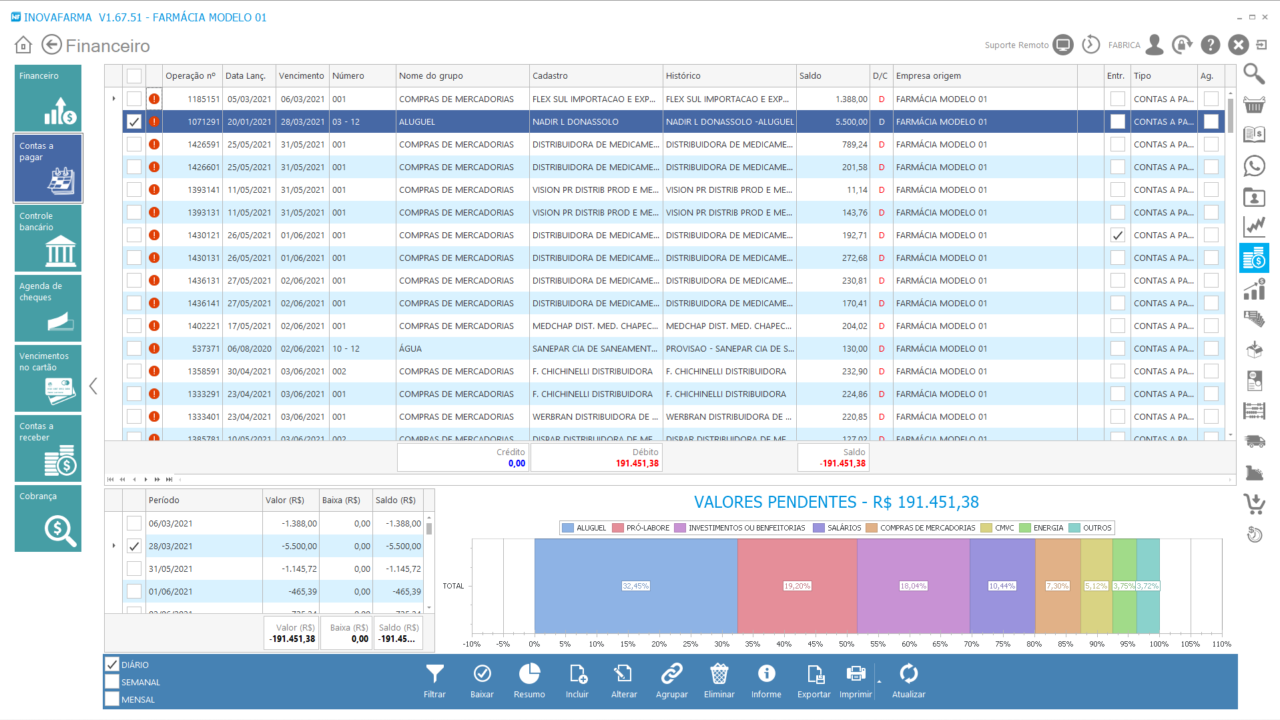Enable the MENSAL checkbox
The image size is (1280, 720).
(x=112, y=699)
